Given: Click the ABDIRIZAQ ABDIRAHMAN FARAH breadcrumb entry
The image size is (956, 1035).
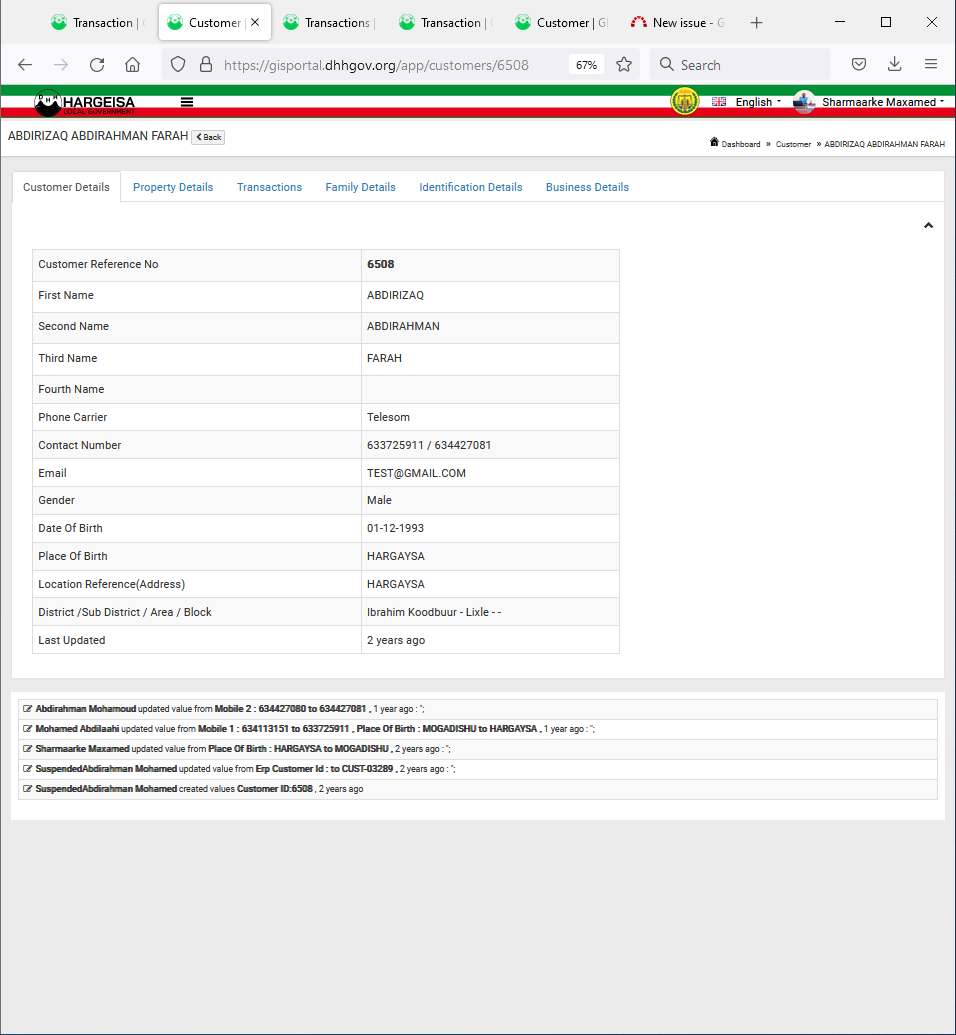Looking at the screenshot, I should click(x=884, y=144).
